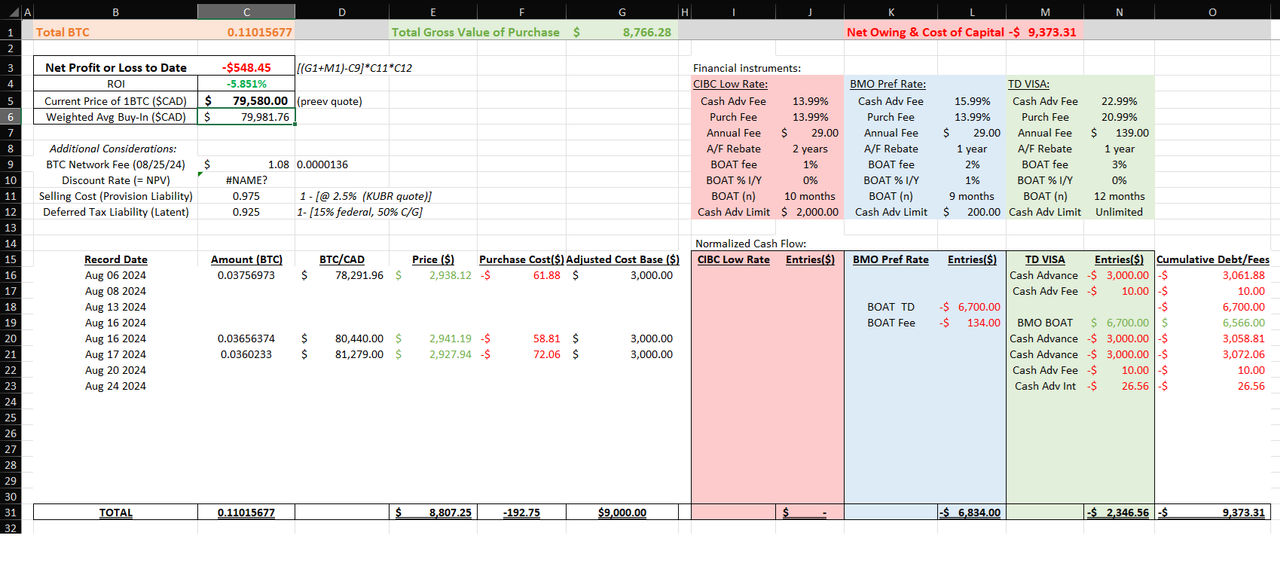1280x573 pixels.
Task: Select row 31 header
Action: tap(13, 512)
